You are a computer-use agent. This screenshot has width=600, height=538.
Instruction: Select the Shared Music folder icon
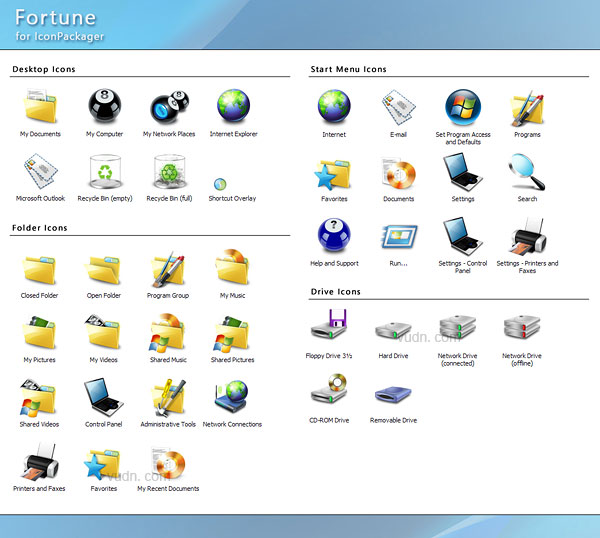pos(168,333)
